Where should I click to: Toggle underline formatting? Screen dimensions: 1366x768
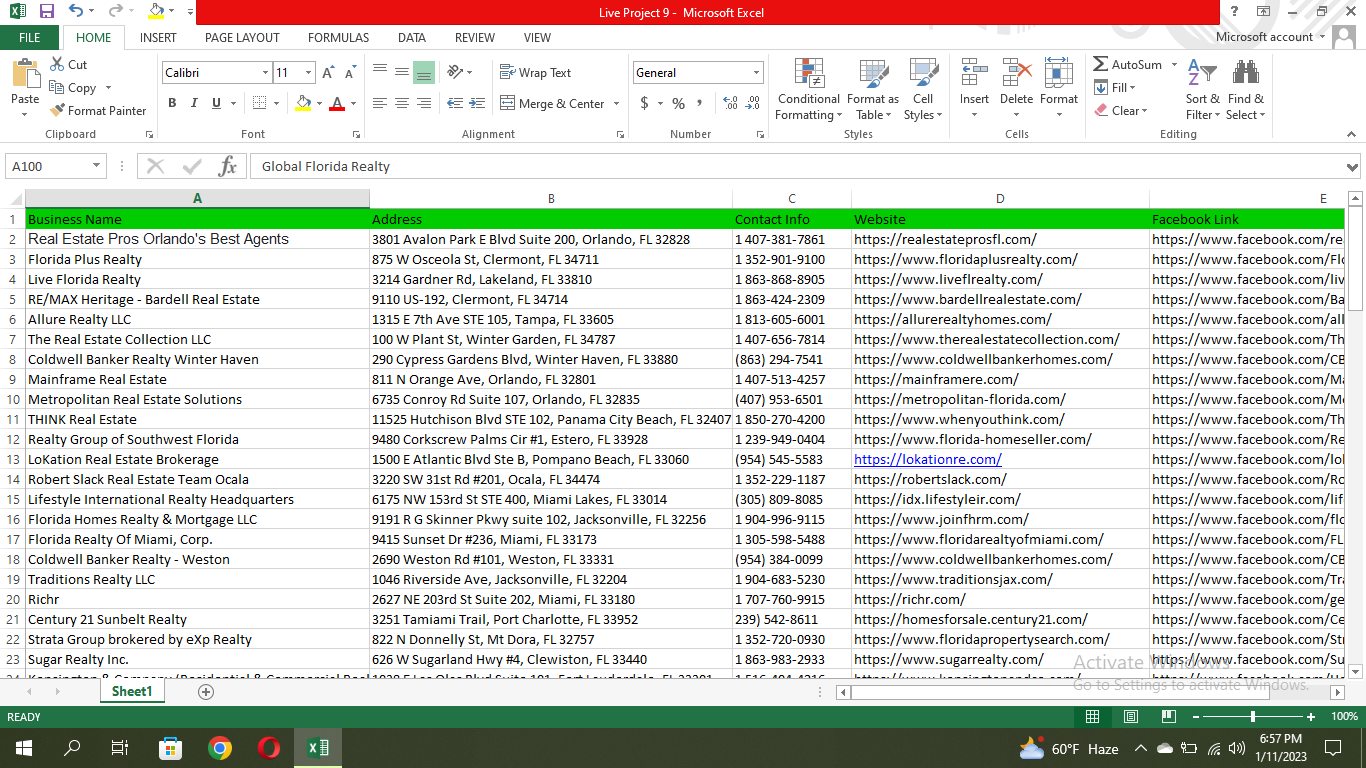[x=215, y=103]
